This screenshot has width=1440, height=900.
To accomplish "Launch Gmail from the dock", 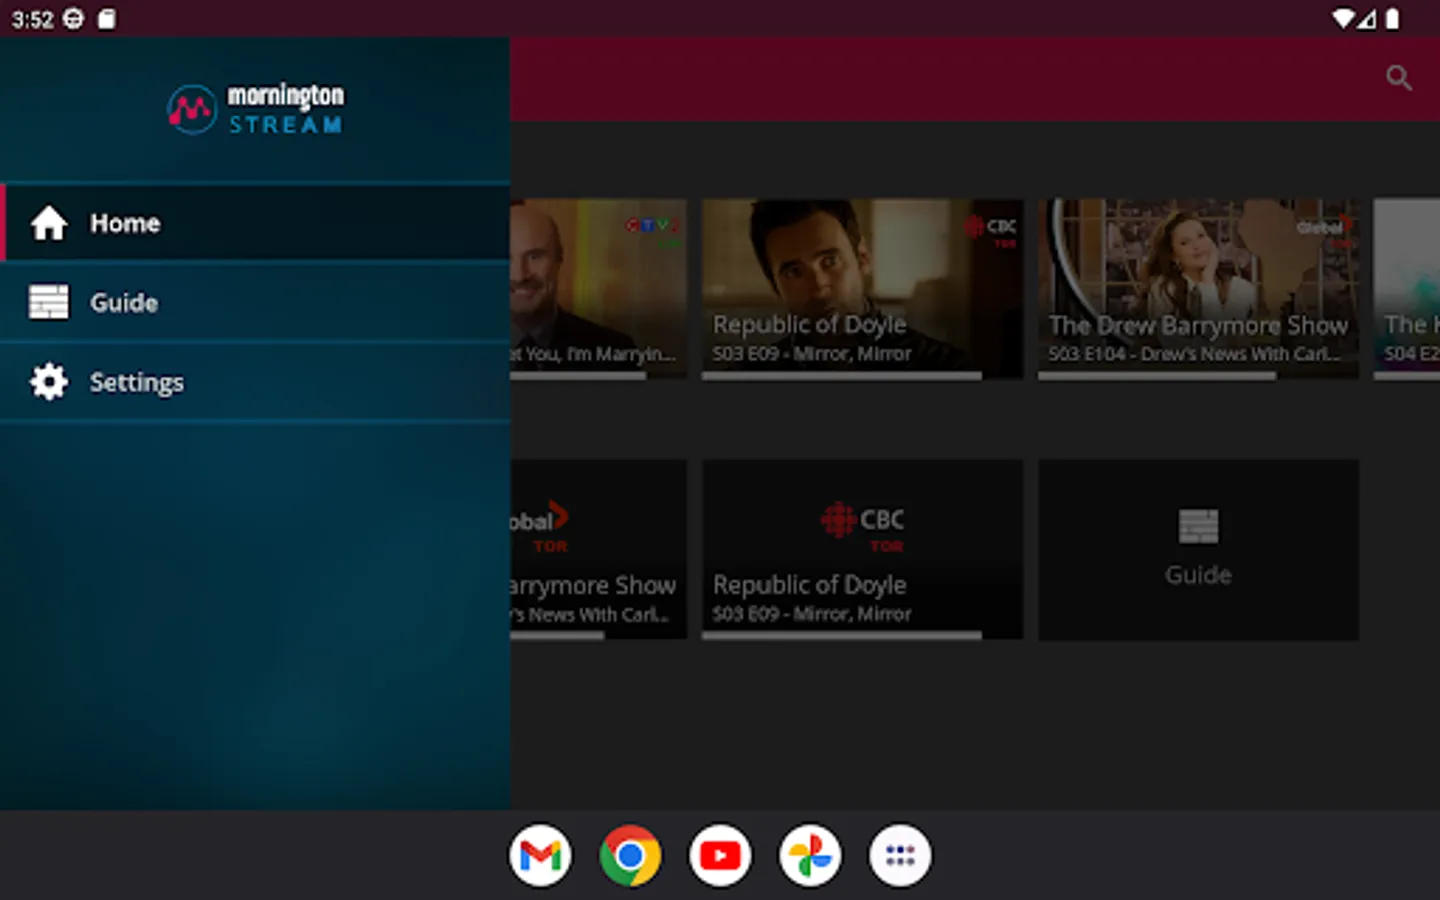I will click(x=540, y=856).
